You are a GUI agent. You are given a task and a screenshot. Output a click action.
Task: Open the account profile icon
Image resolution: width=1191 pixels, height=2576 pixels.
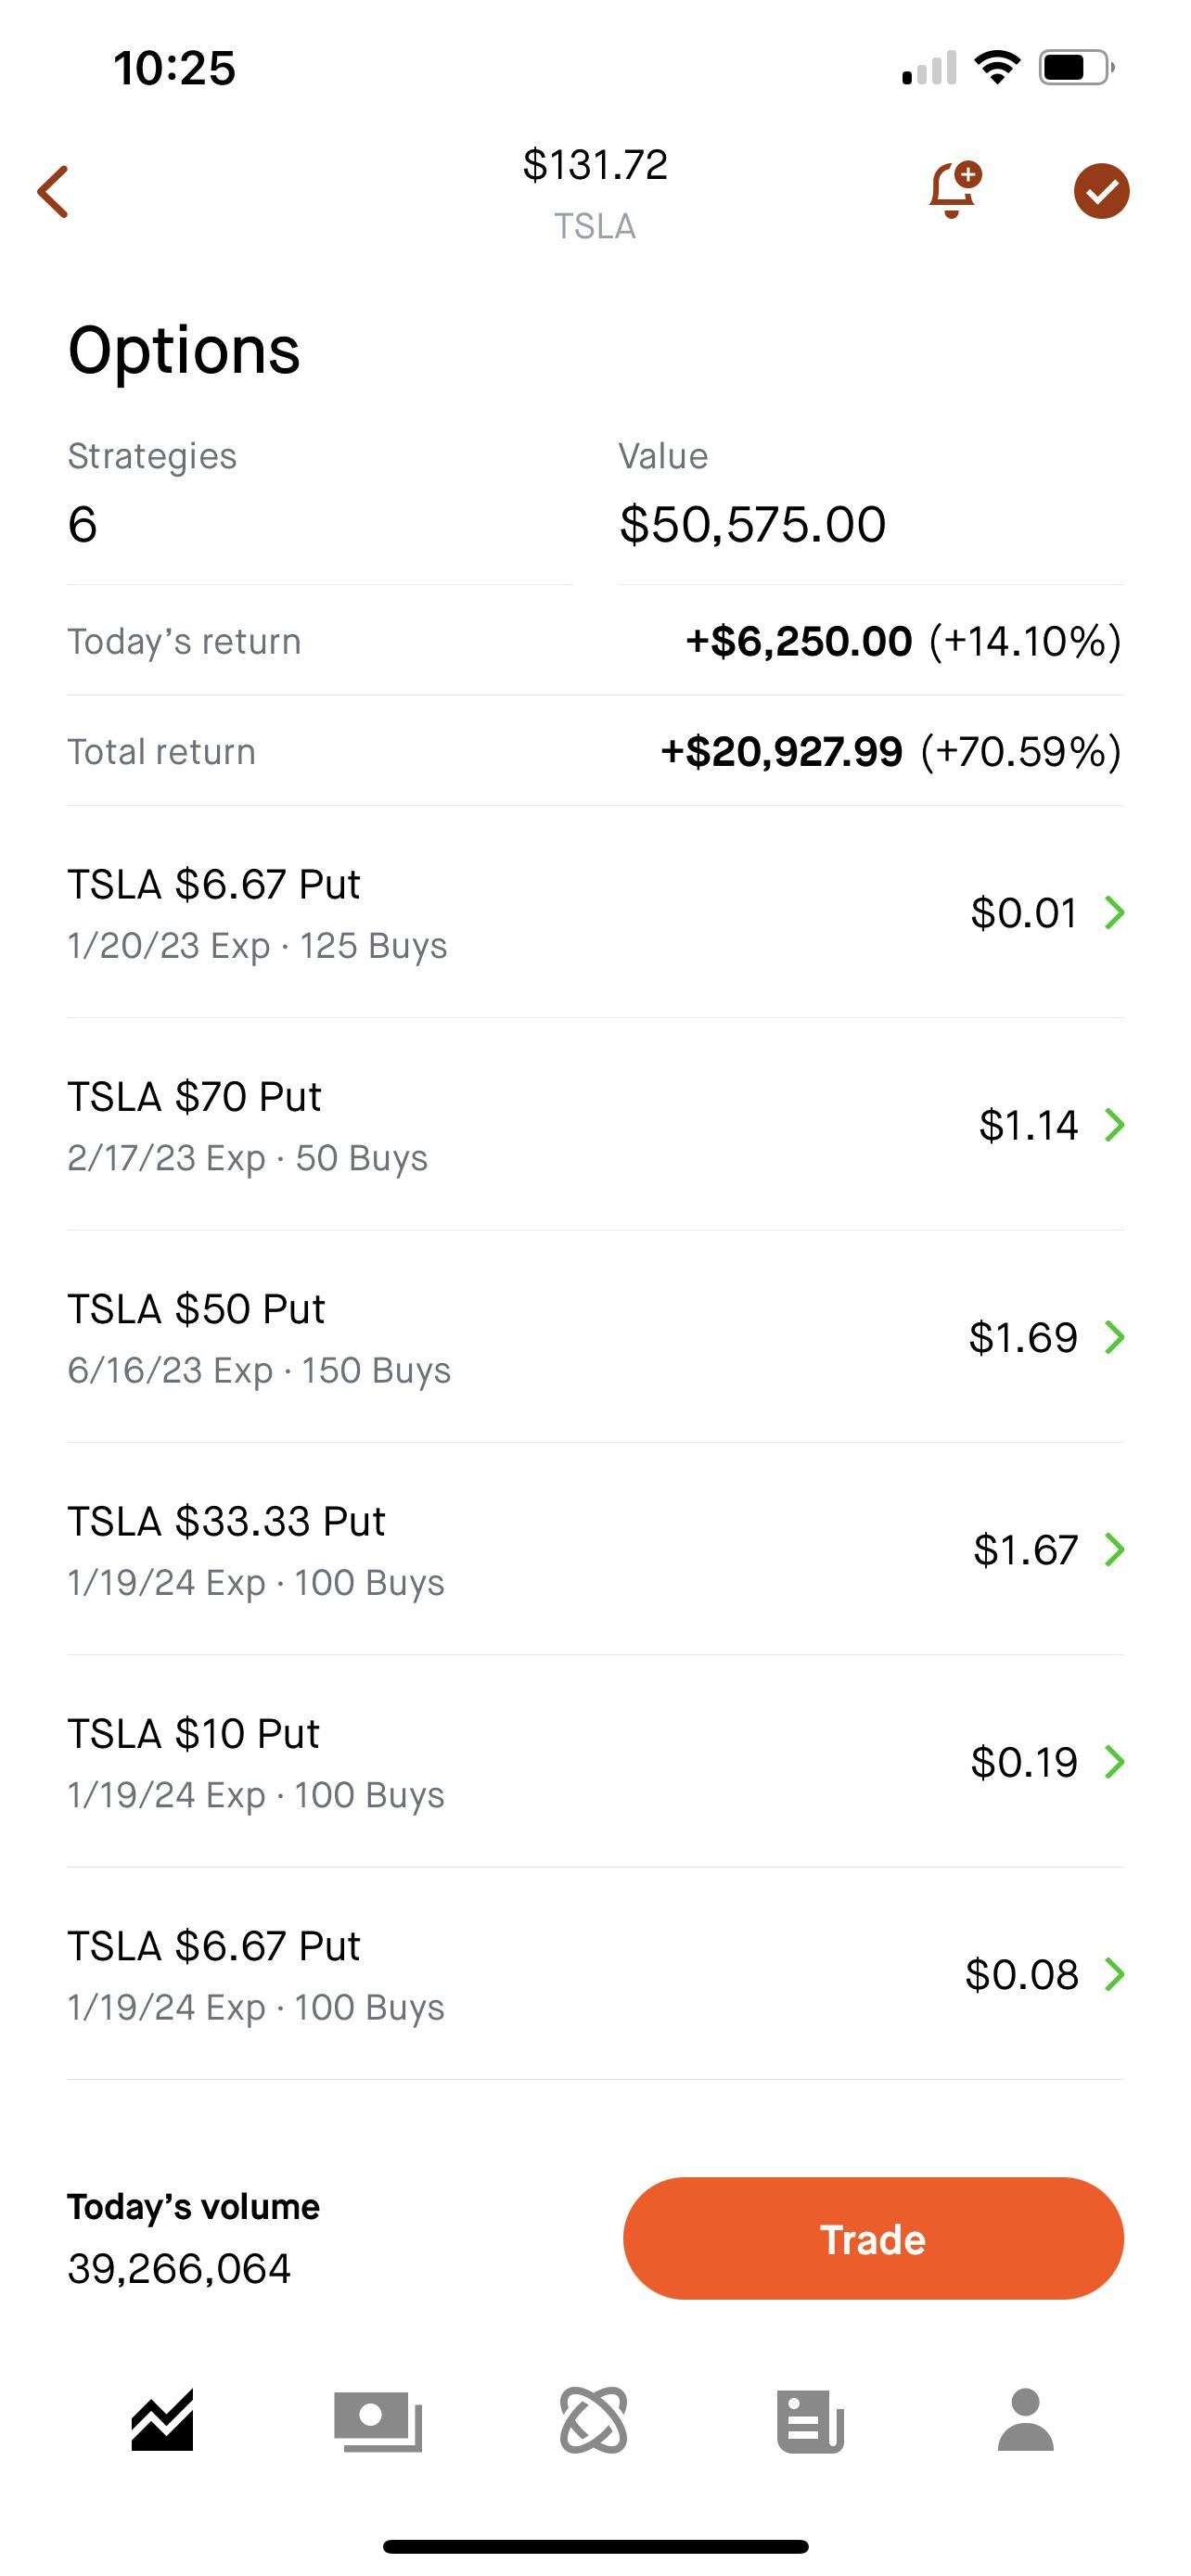tap(1026, 2420)
